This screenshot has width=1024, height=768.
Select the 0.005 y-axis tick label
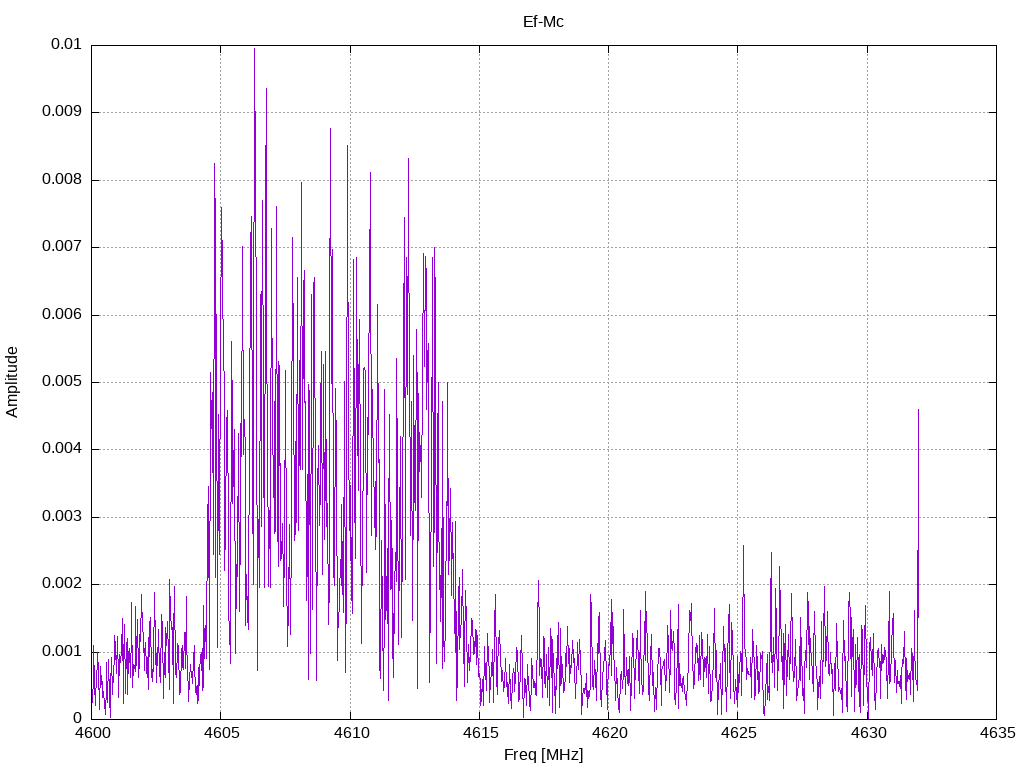point(62,382)
